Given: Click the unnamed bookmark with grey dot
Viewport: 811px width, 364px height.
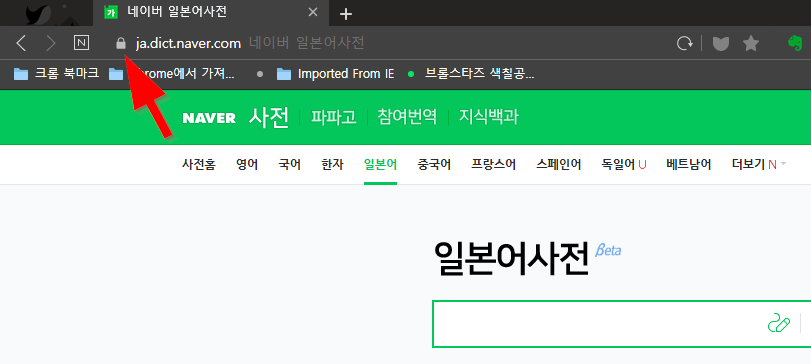Looking at the screenshot, I should point(260,74).
